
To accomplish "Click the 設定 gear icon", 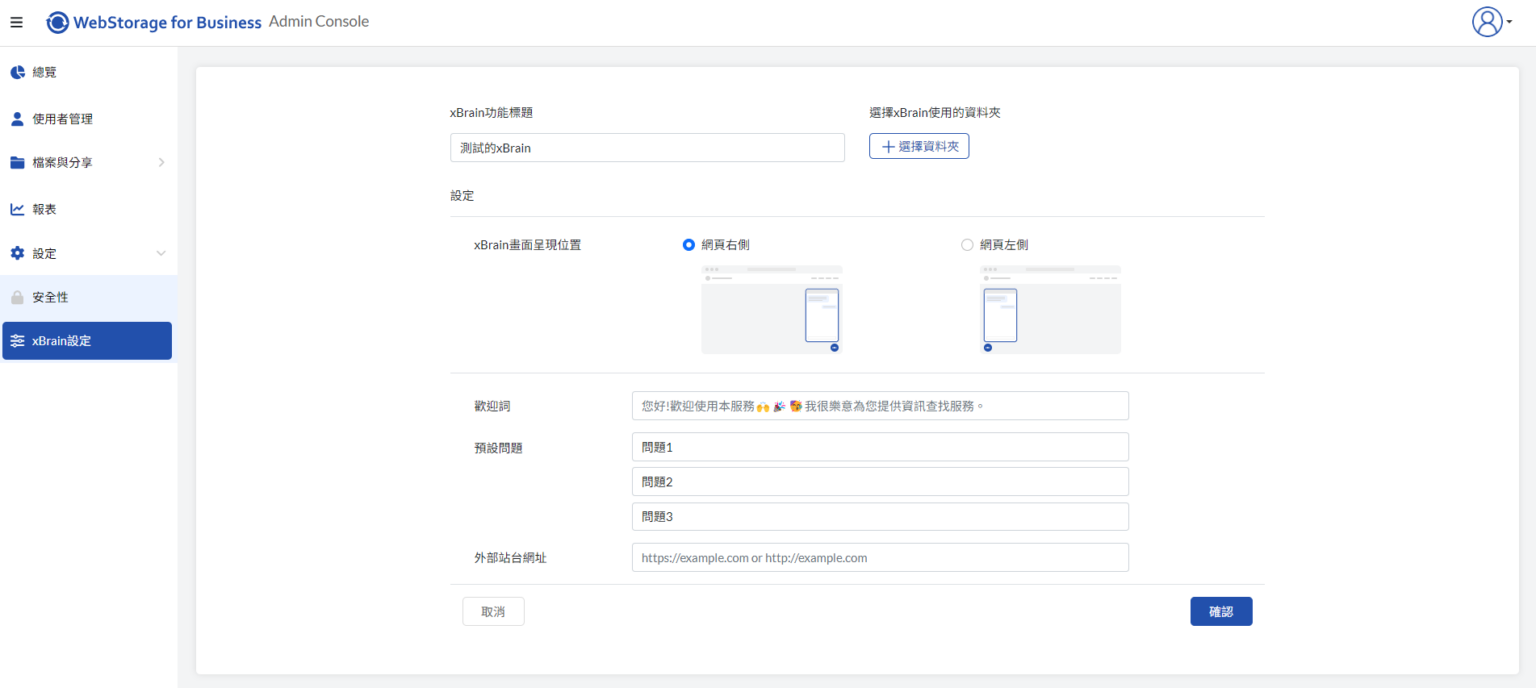I will [x=17, y=254].
